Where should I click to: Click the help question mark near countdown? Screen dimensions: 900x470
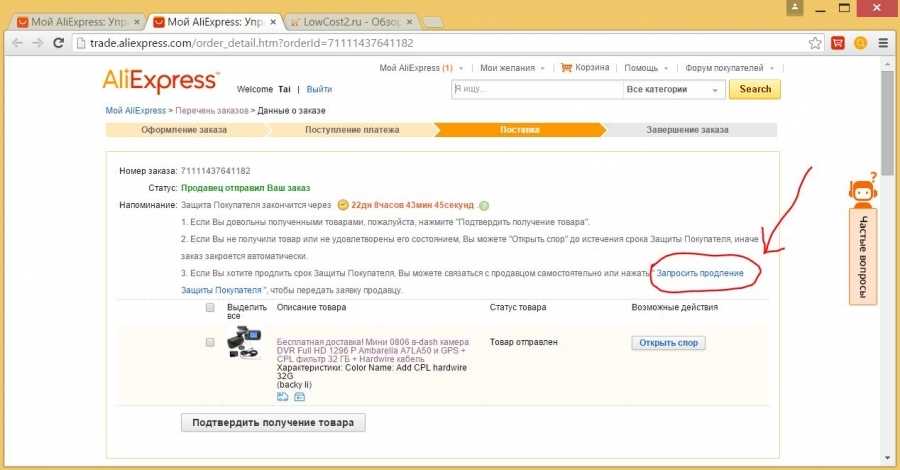484,205
